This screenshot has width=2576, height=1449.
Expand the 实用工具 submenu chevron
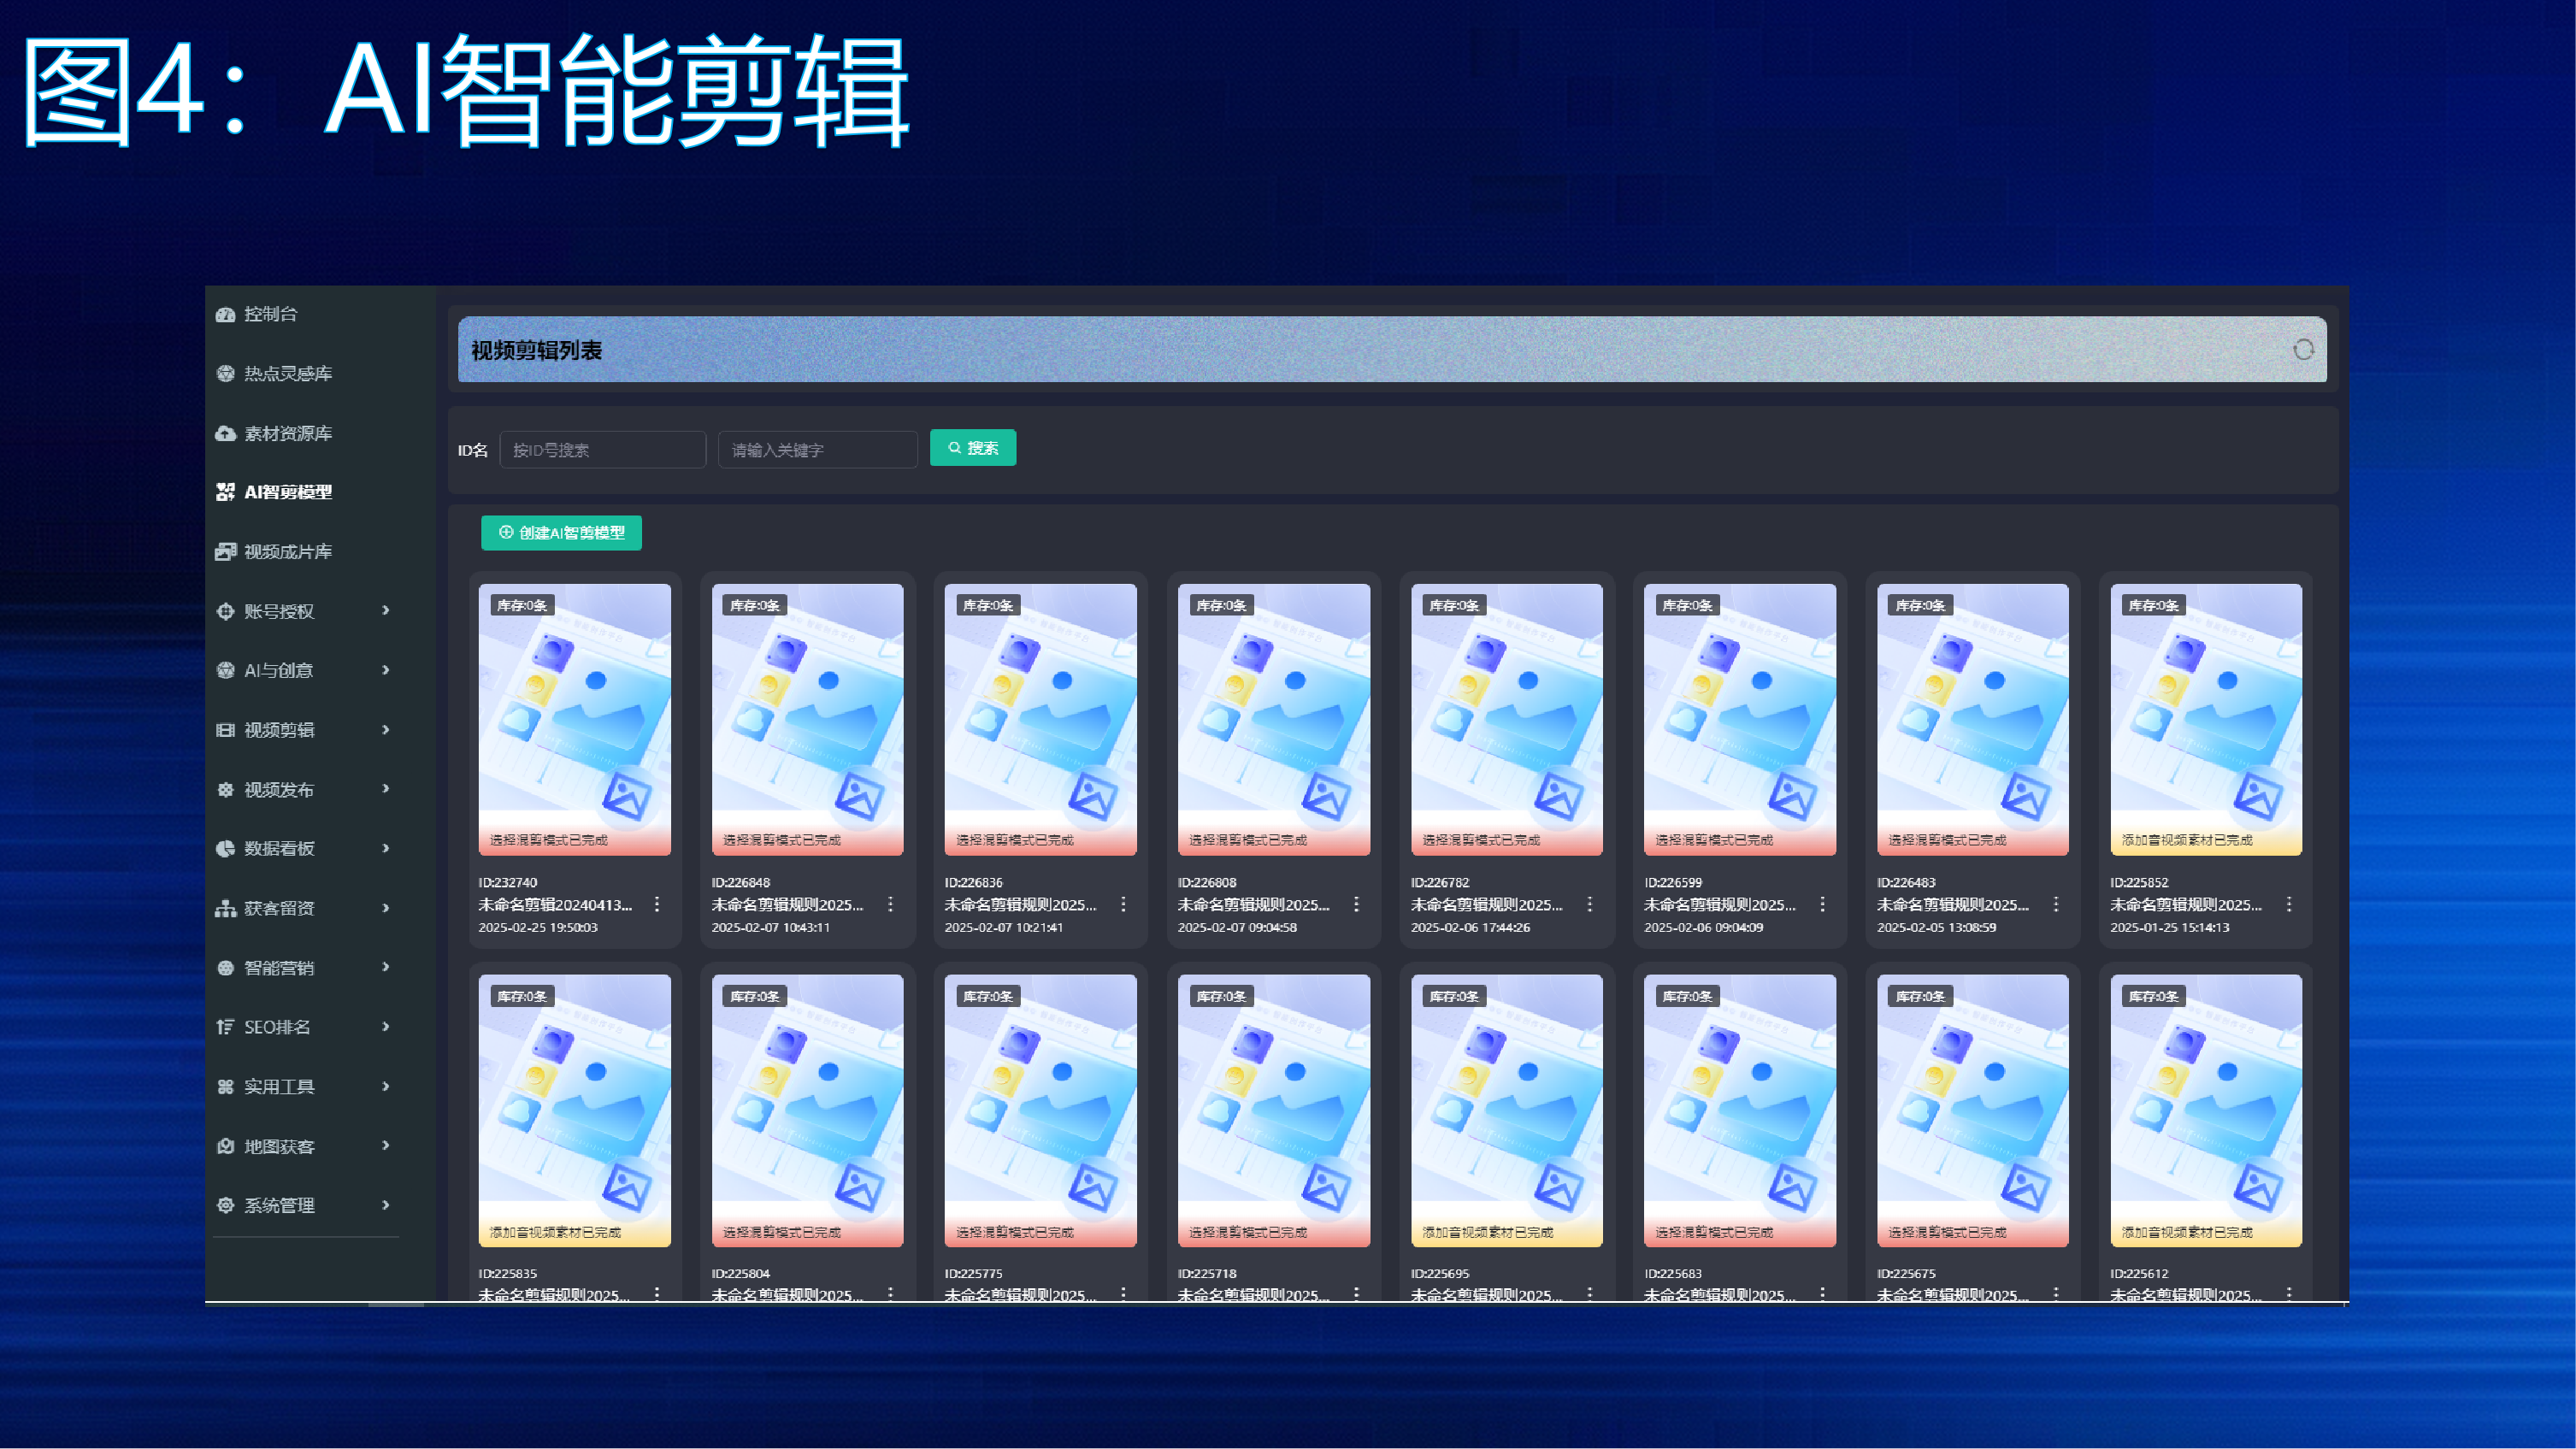tap(386, 1086)
